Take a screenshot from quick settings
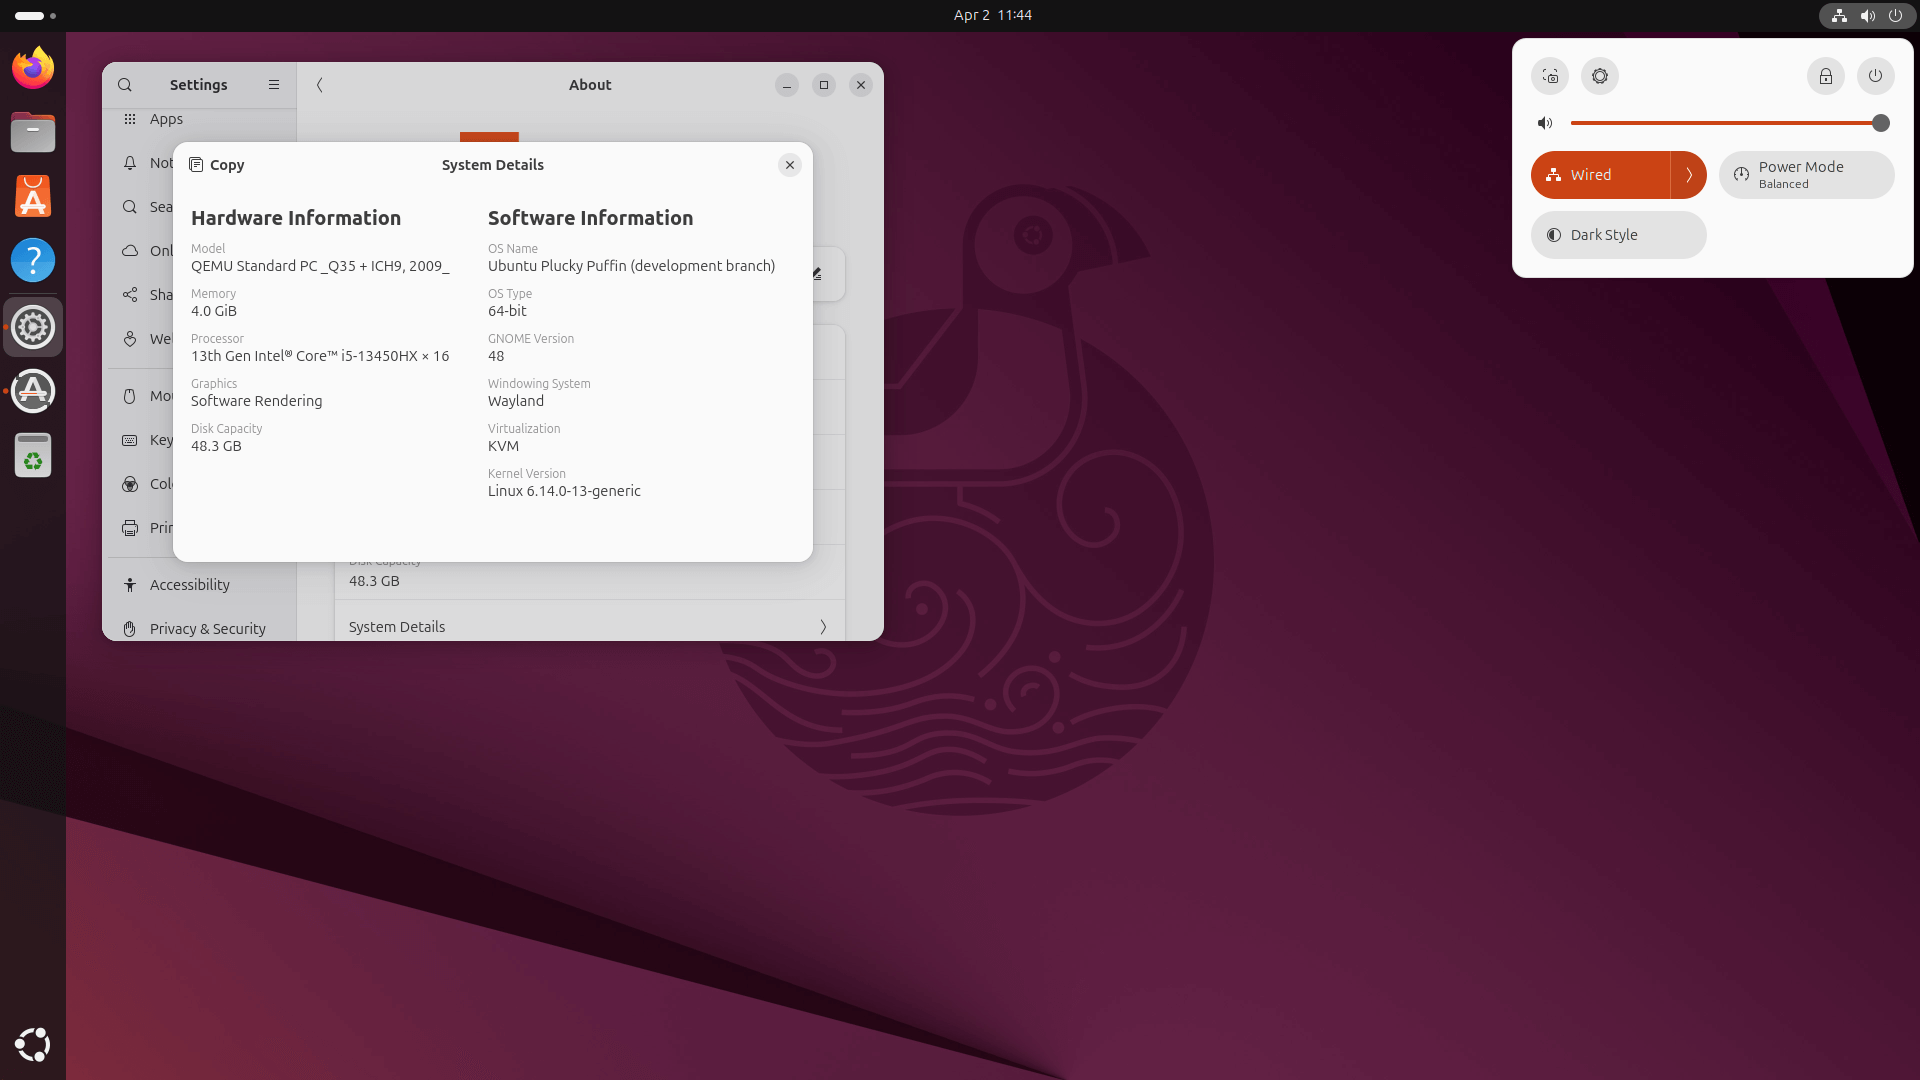The image size is (1920, 1080). (x=1550, y=76)
